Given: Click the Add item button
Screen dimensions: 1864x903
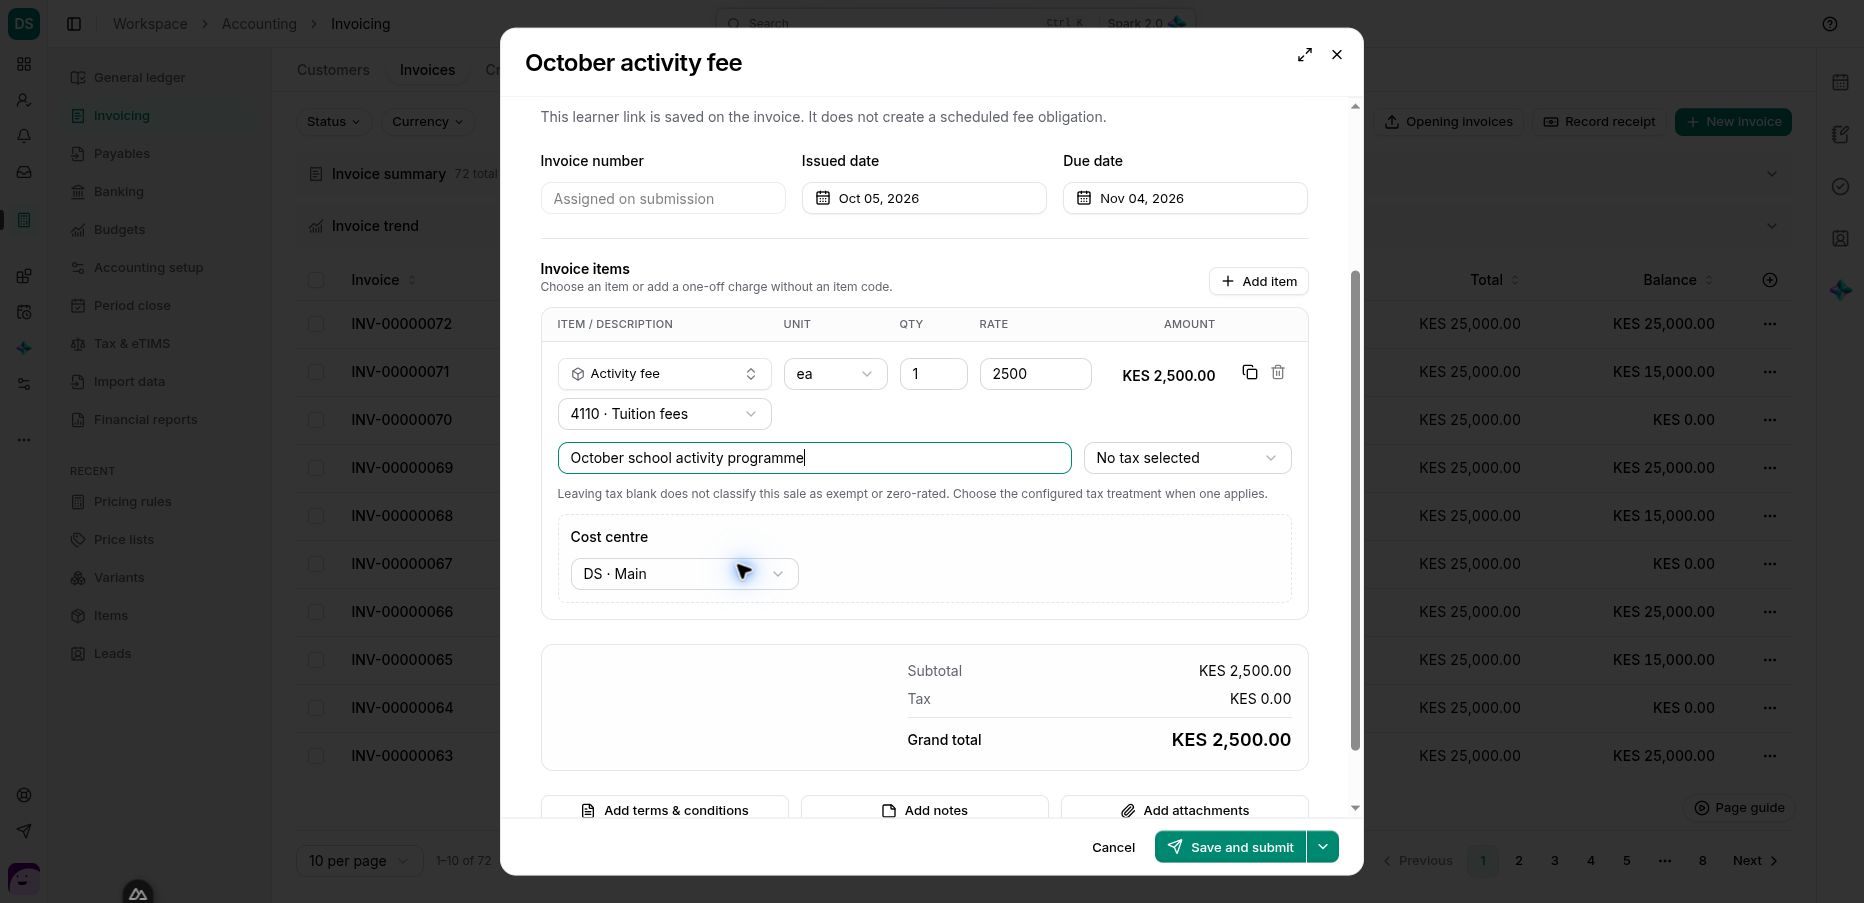Looking at the screenshot, I should pyautogui.click(x=1258, y=281).
